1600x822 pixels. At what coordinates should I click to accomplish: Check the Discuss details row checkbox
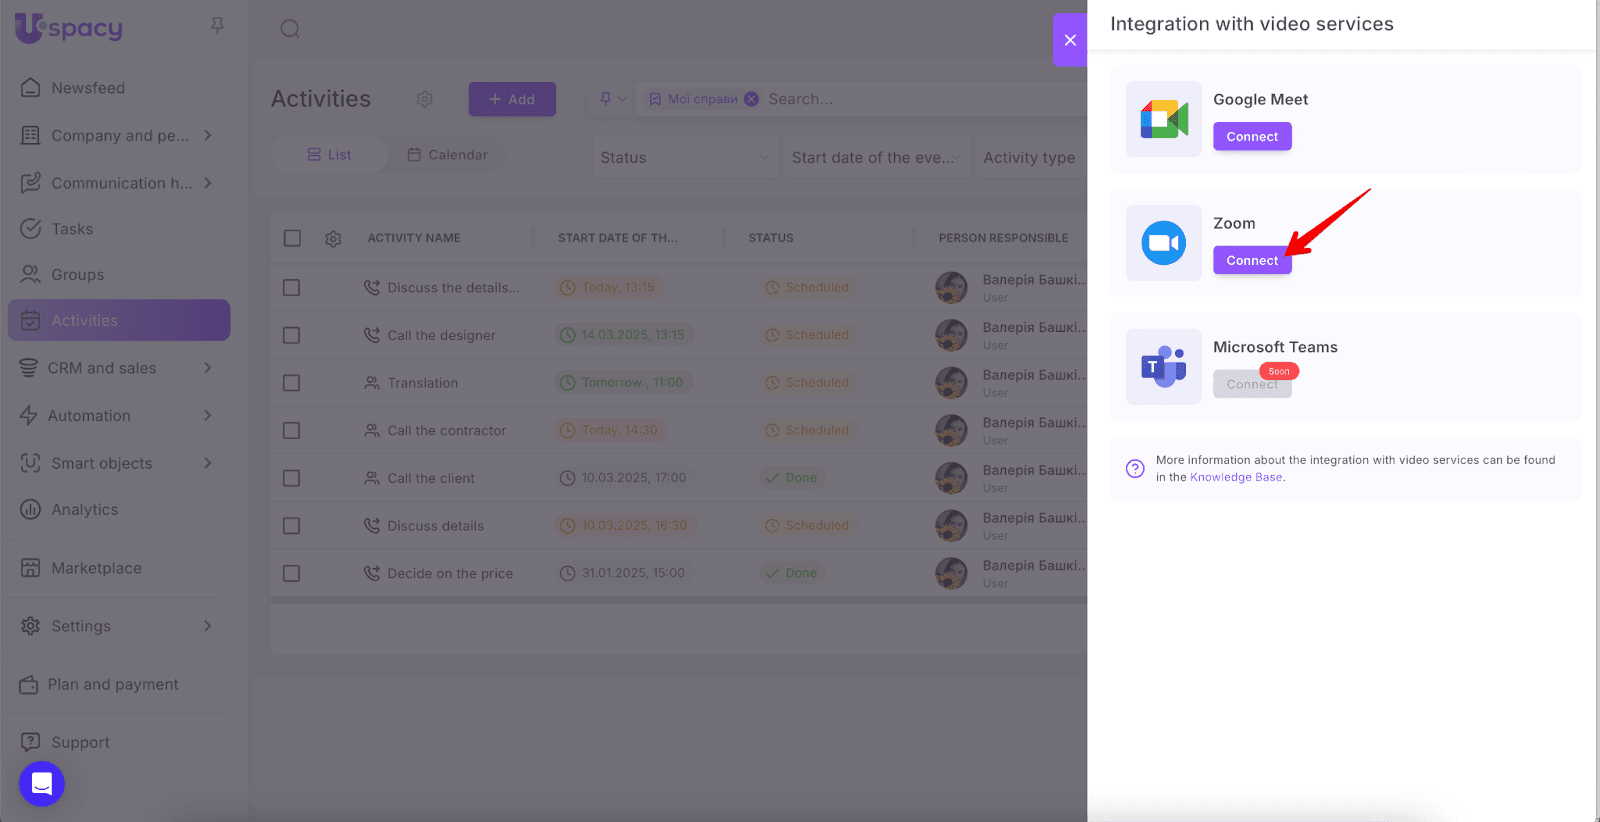point(292,526)
